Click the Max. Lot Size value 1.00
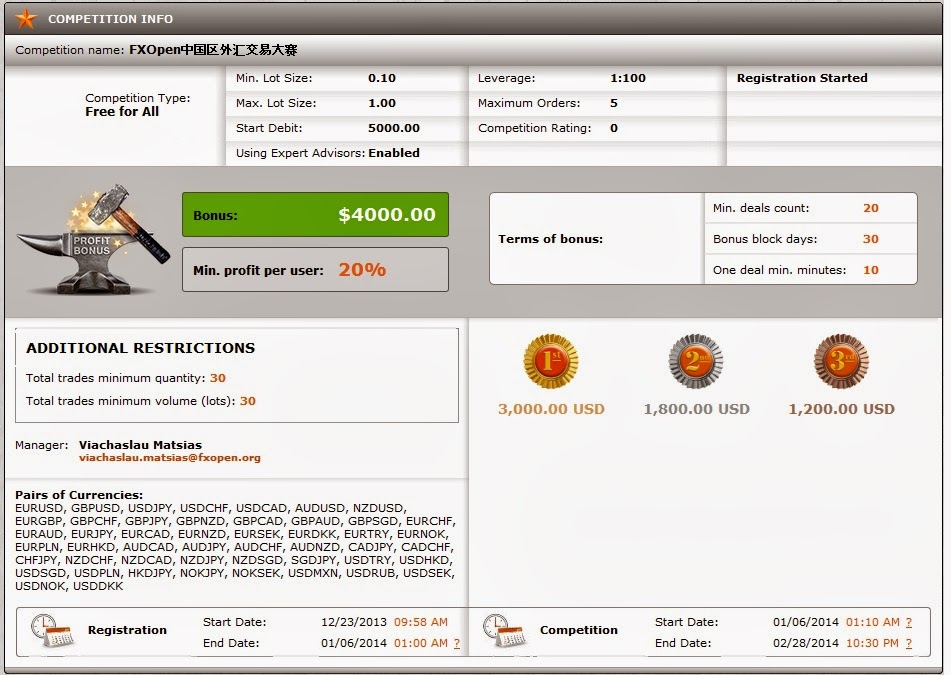Viewport: 951px width, 675px height. (x=381, y=103)
